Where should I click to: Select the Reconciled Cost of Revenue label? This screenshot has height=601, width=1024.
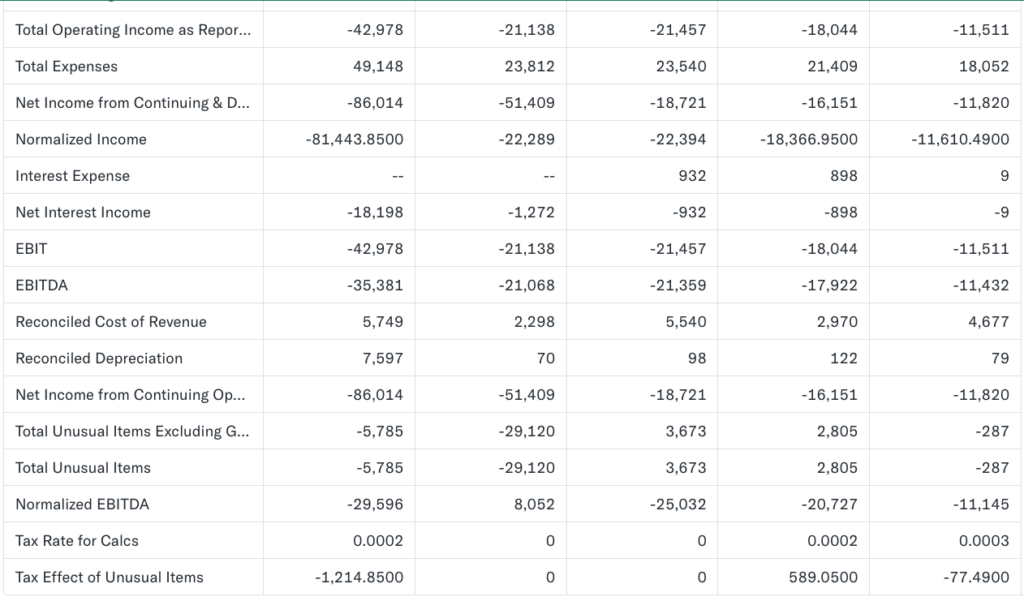[111, 322]
